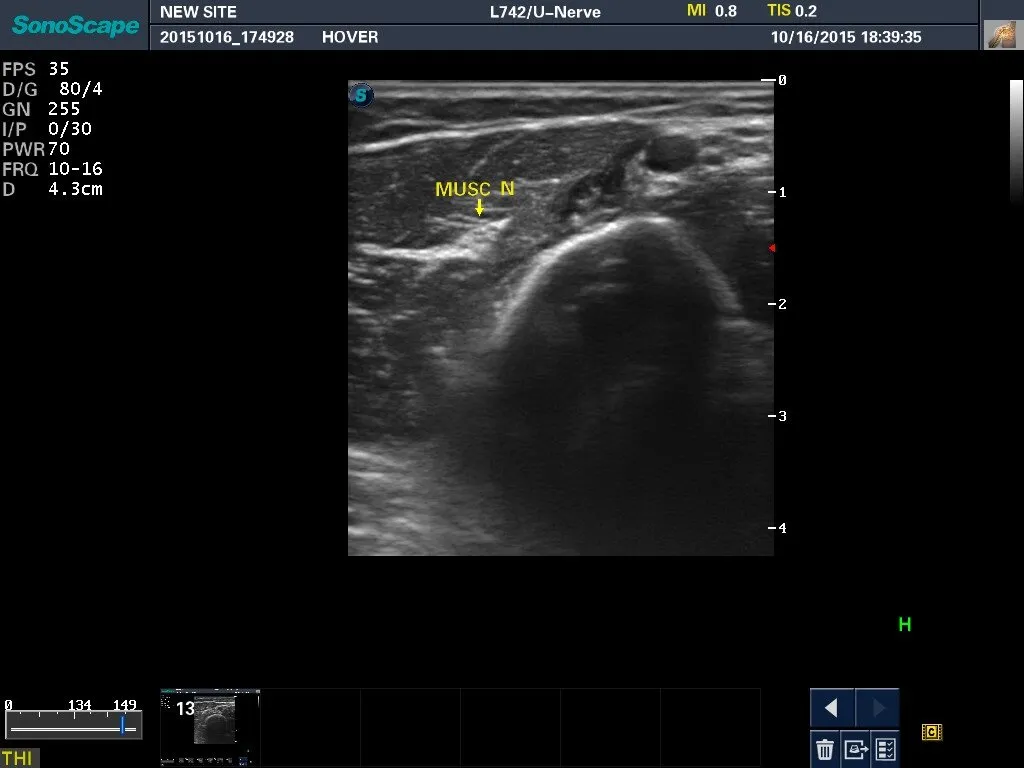
Task: Click the MUSC N annotation label
Action: (475, 188)
